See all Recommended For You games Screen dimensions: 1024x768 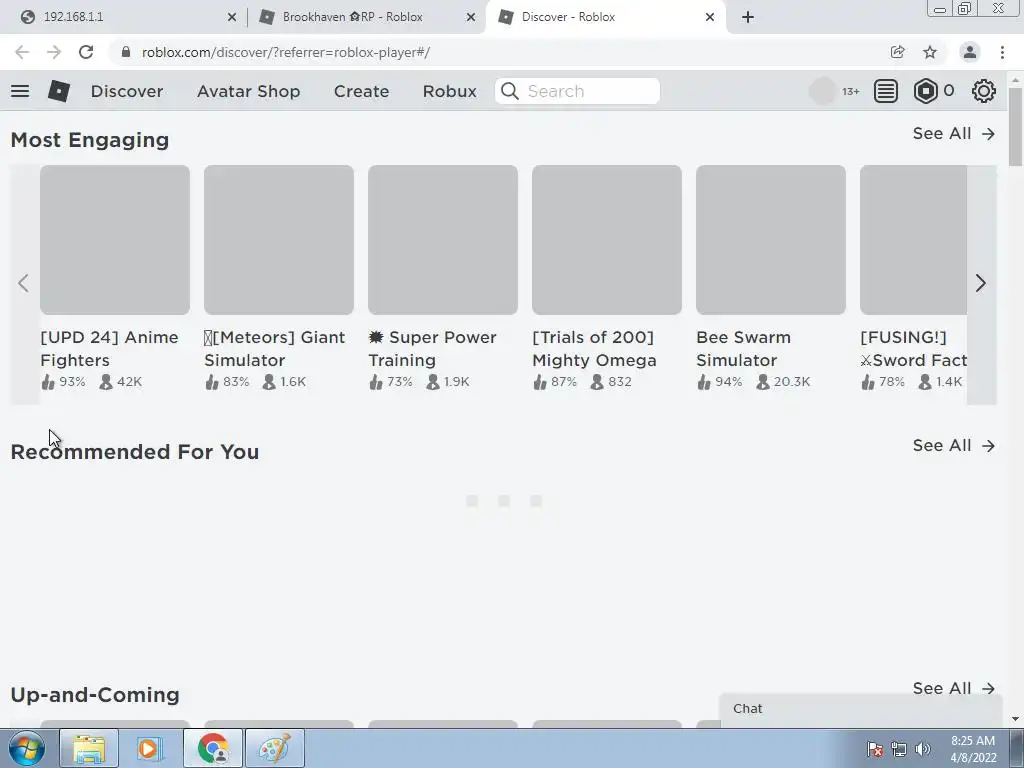(x=953, y=445)
